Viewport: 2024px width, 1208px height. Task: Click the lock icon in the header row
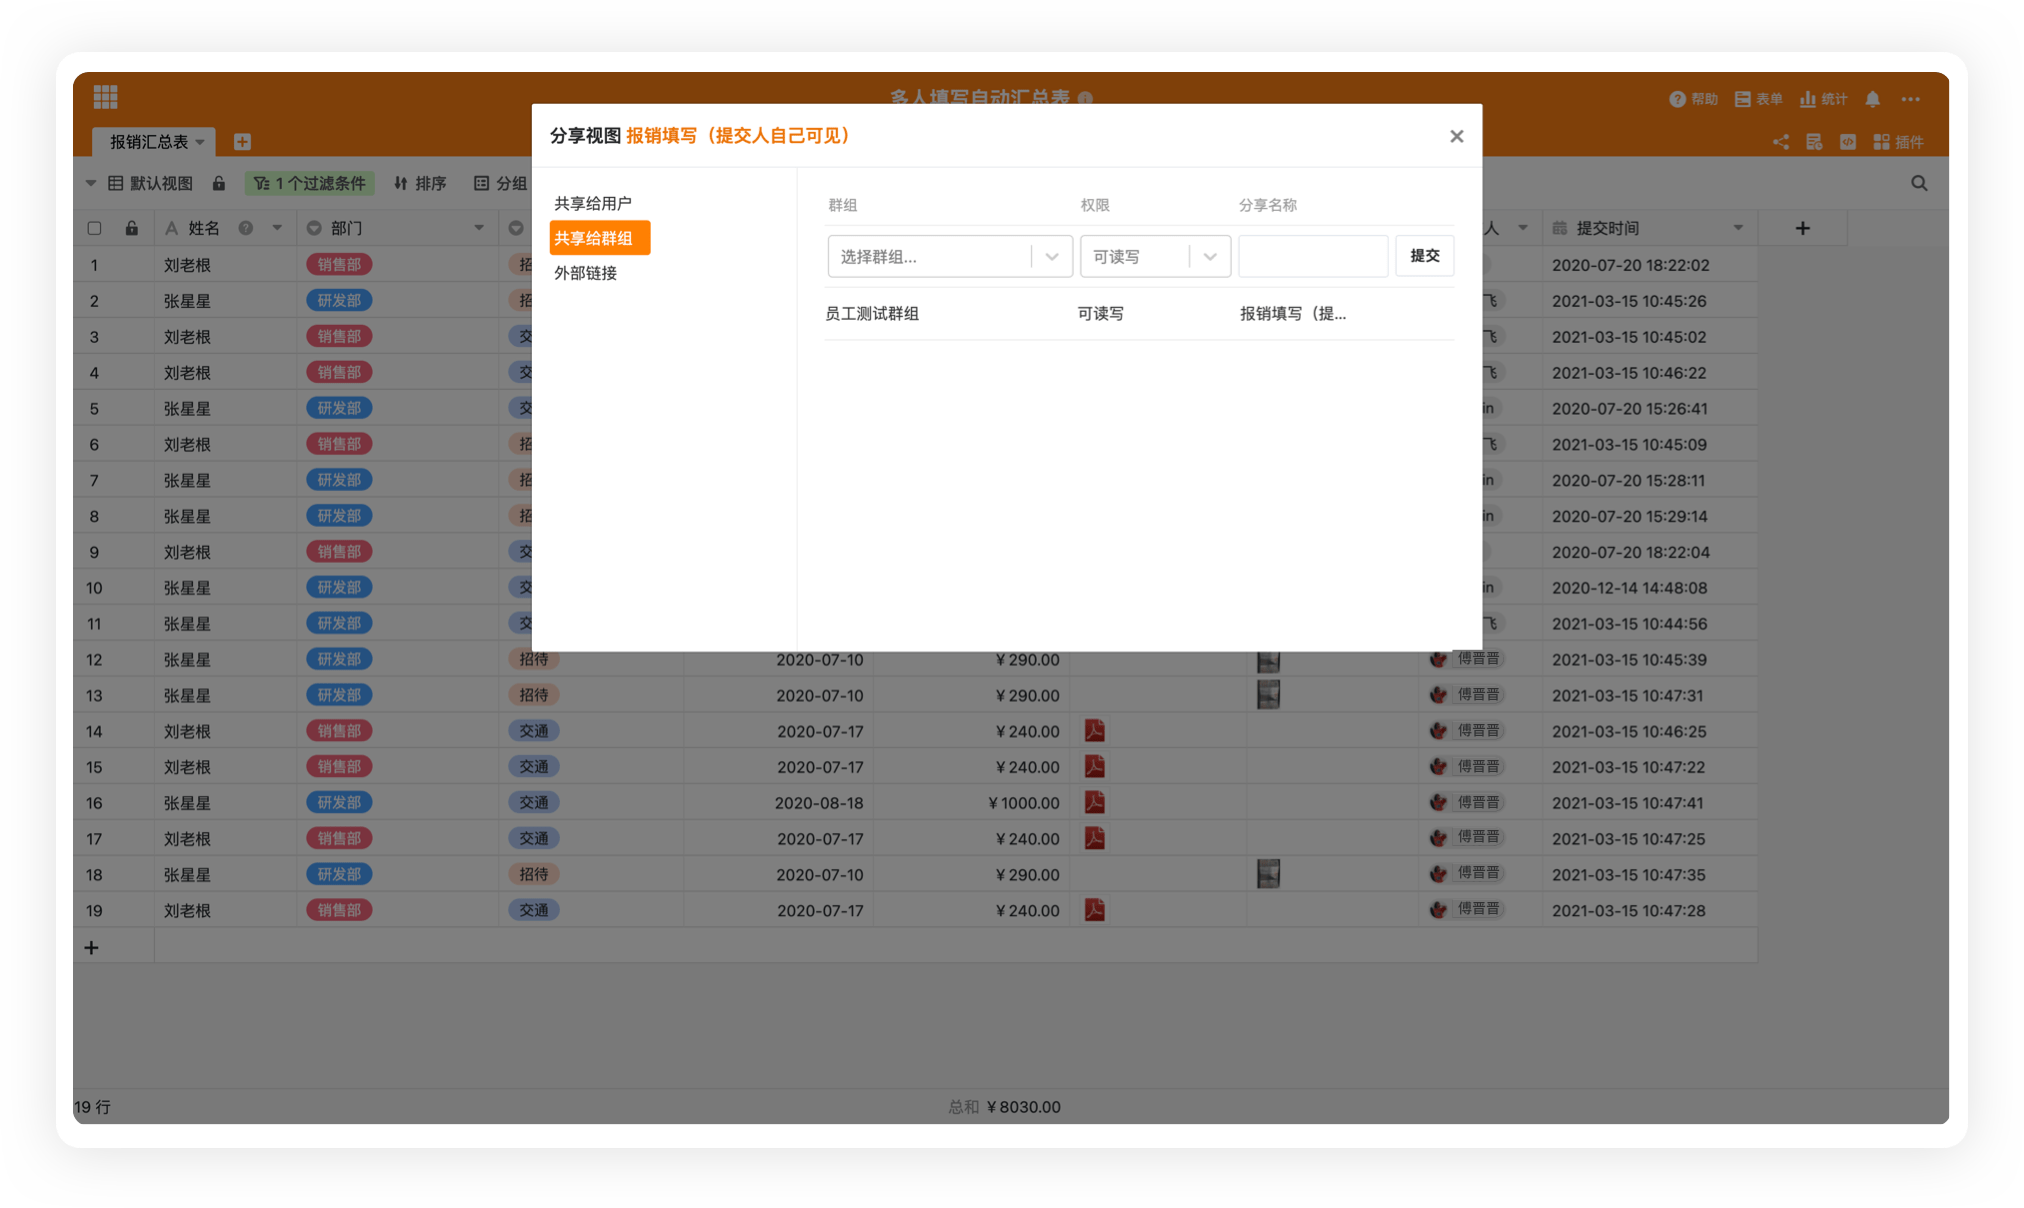(131, 228)
